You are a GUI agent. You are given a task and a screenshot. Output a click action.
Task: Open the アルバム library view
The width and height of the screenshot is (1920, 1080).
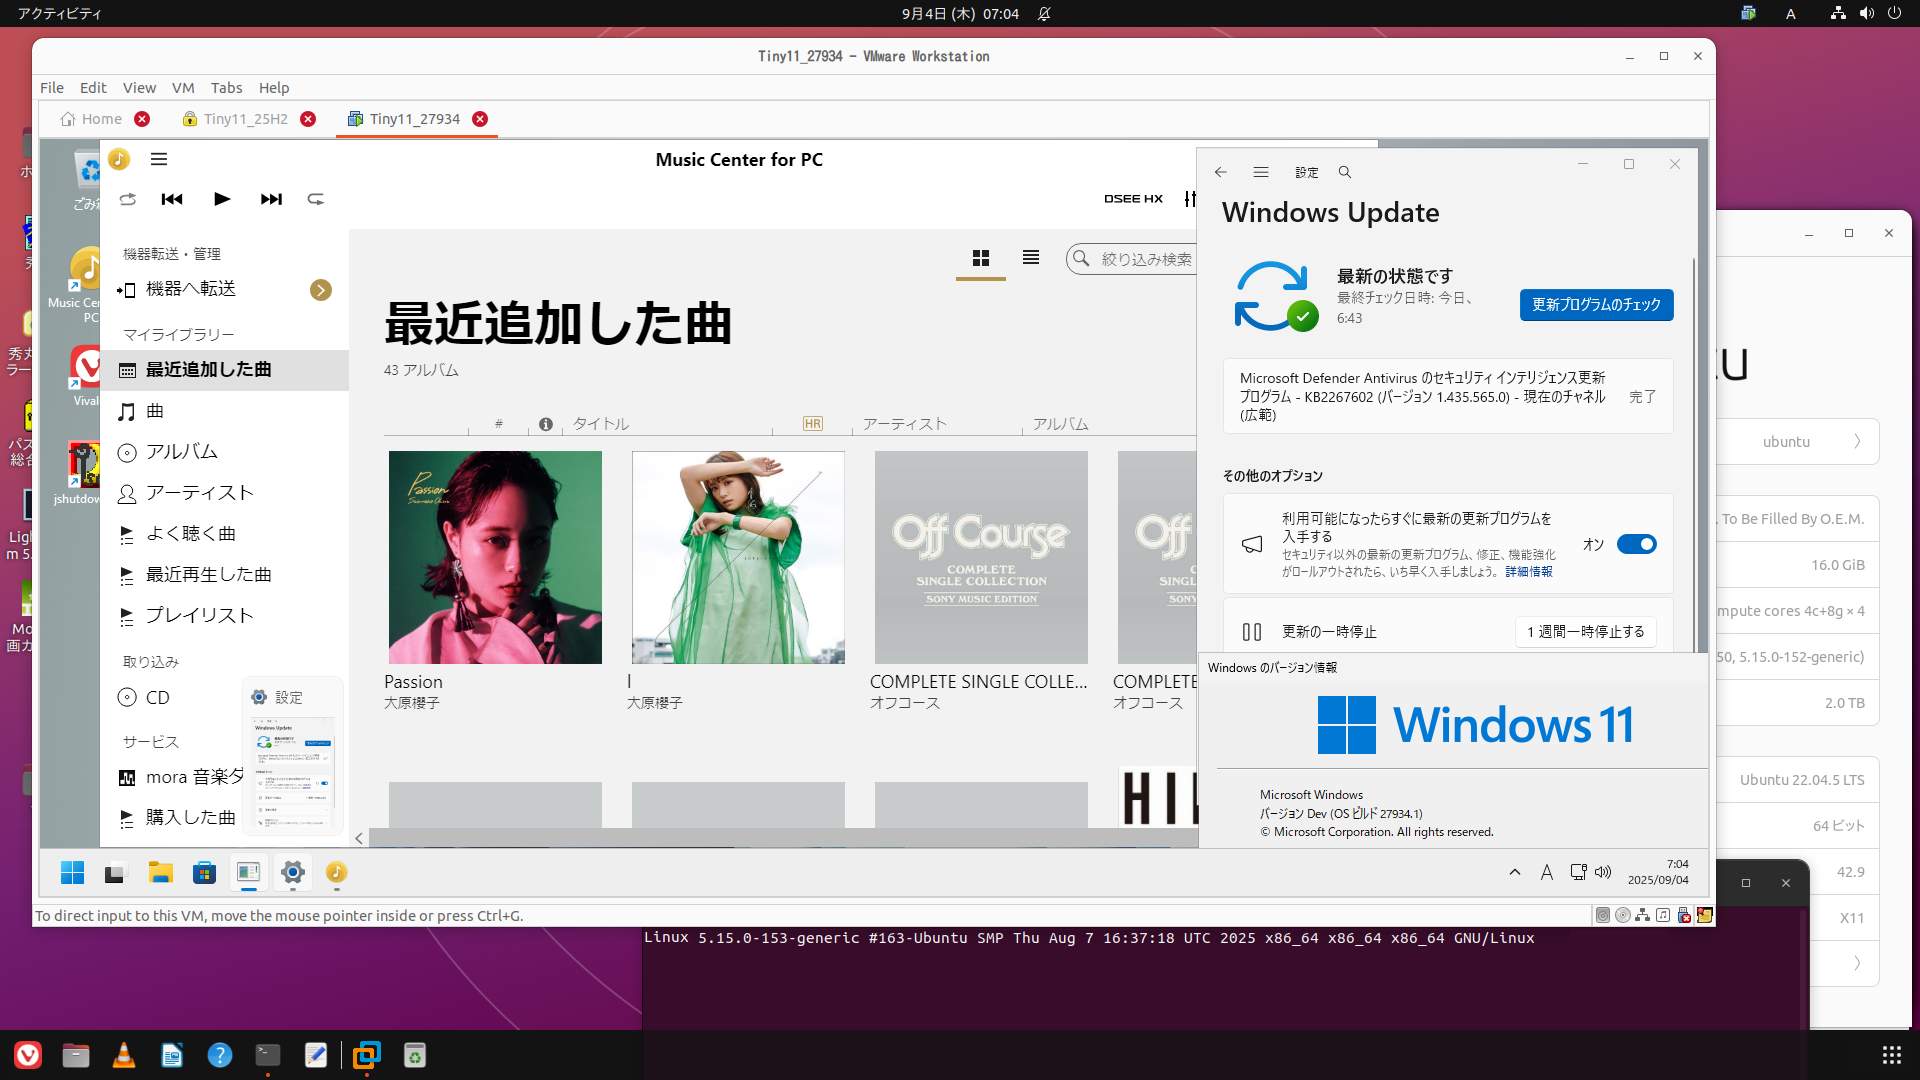coord(225,452)
